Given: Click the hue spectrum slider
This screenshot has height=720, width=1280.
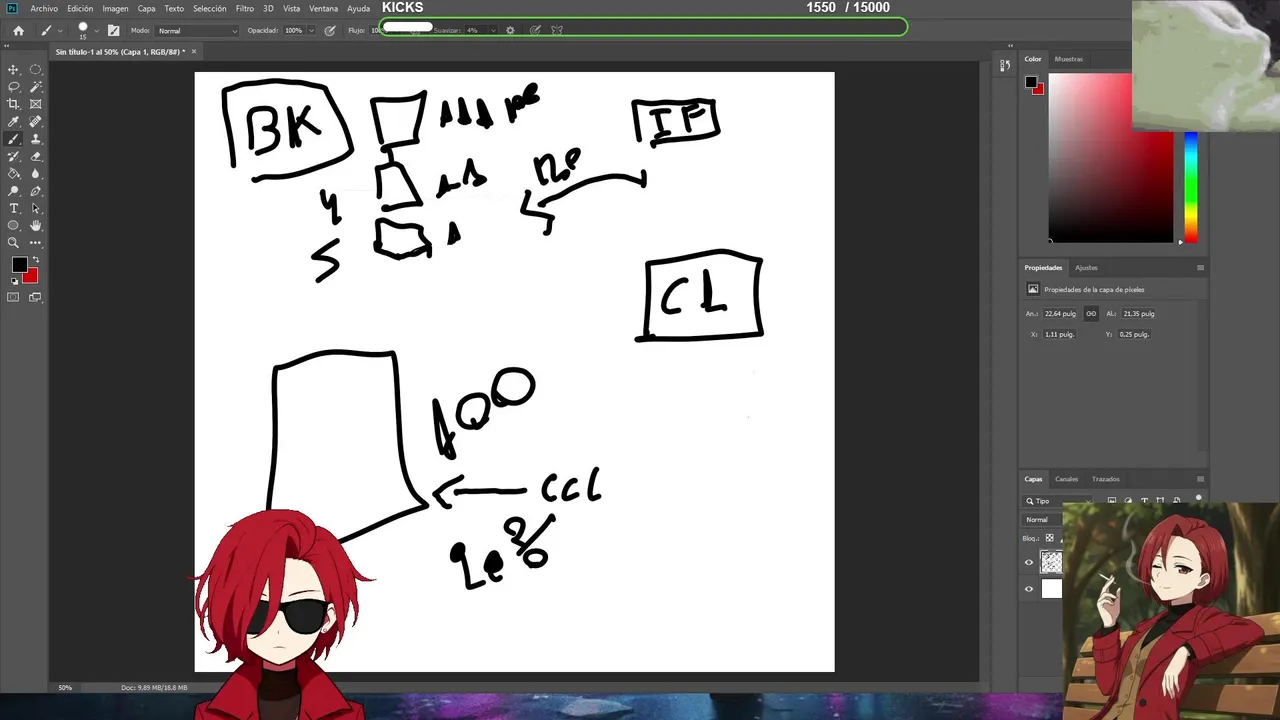Looking at the screenshot, I should (1190, 186).
